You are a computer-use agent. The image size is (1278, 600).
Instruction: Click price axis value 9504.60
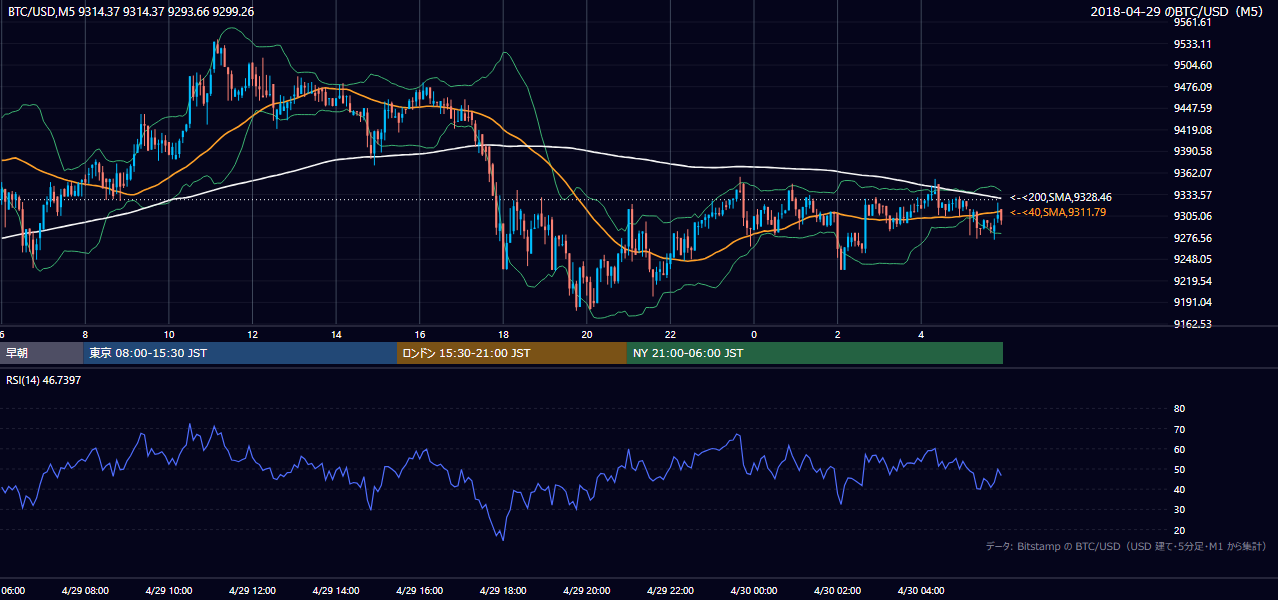point(1193,65)
